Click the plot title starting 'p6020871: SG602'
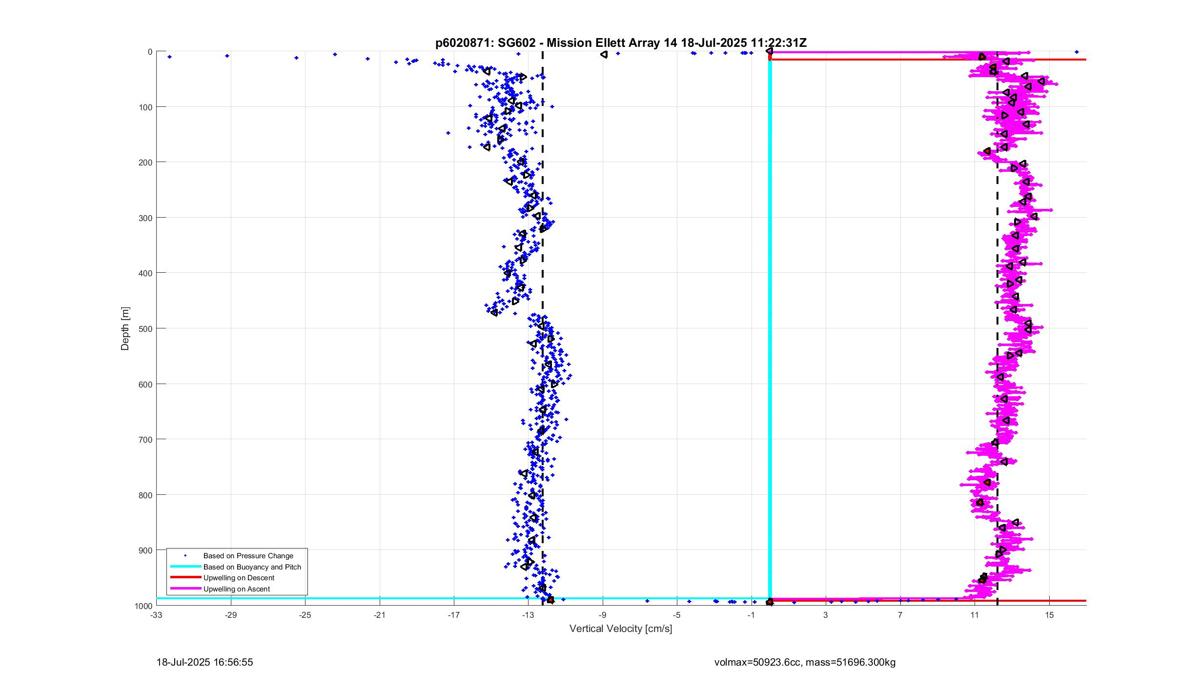 (621, 42)
